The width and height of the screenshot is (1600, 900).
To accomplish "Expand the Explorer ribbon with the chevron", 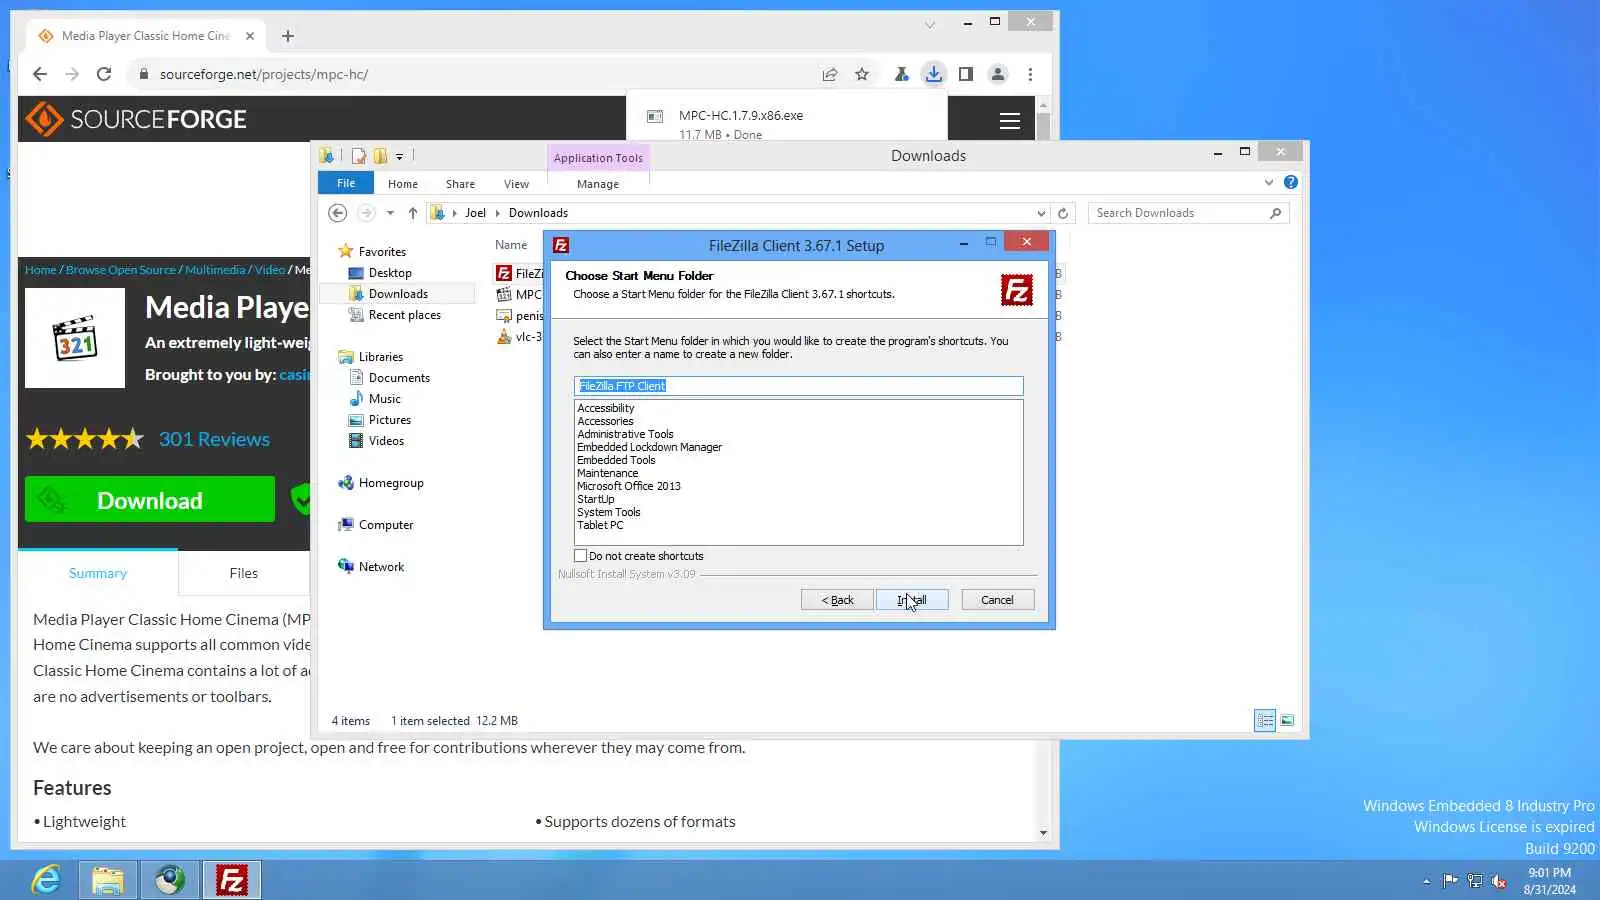I will point(1269,182).
